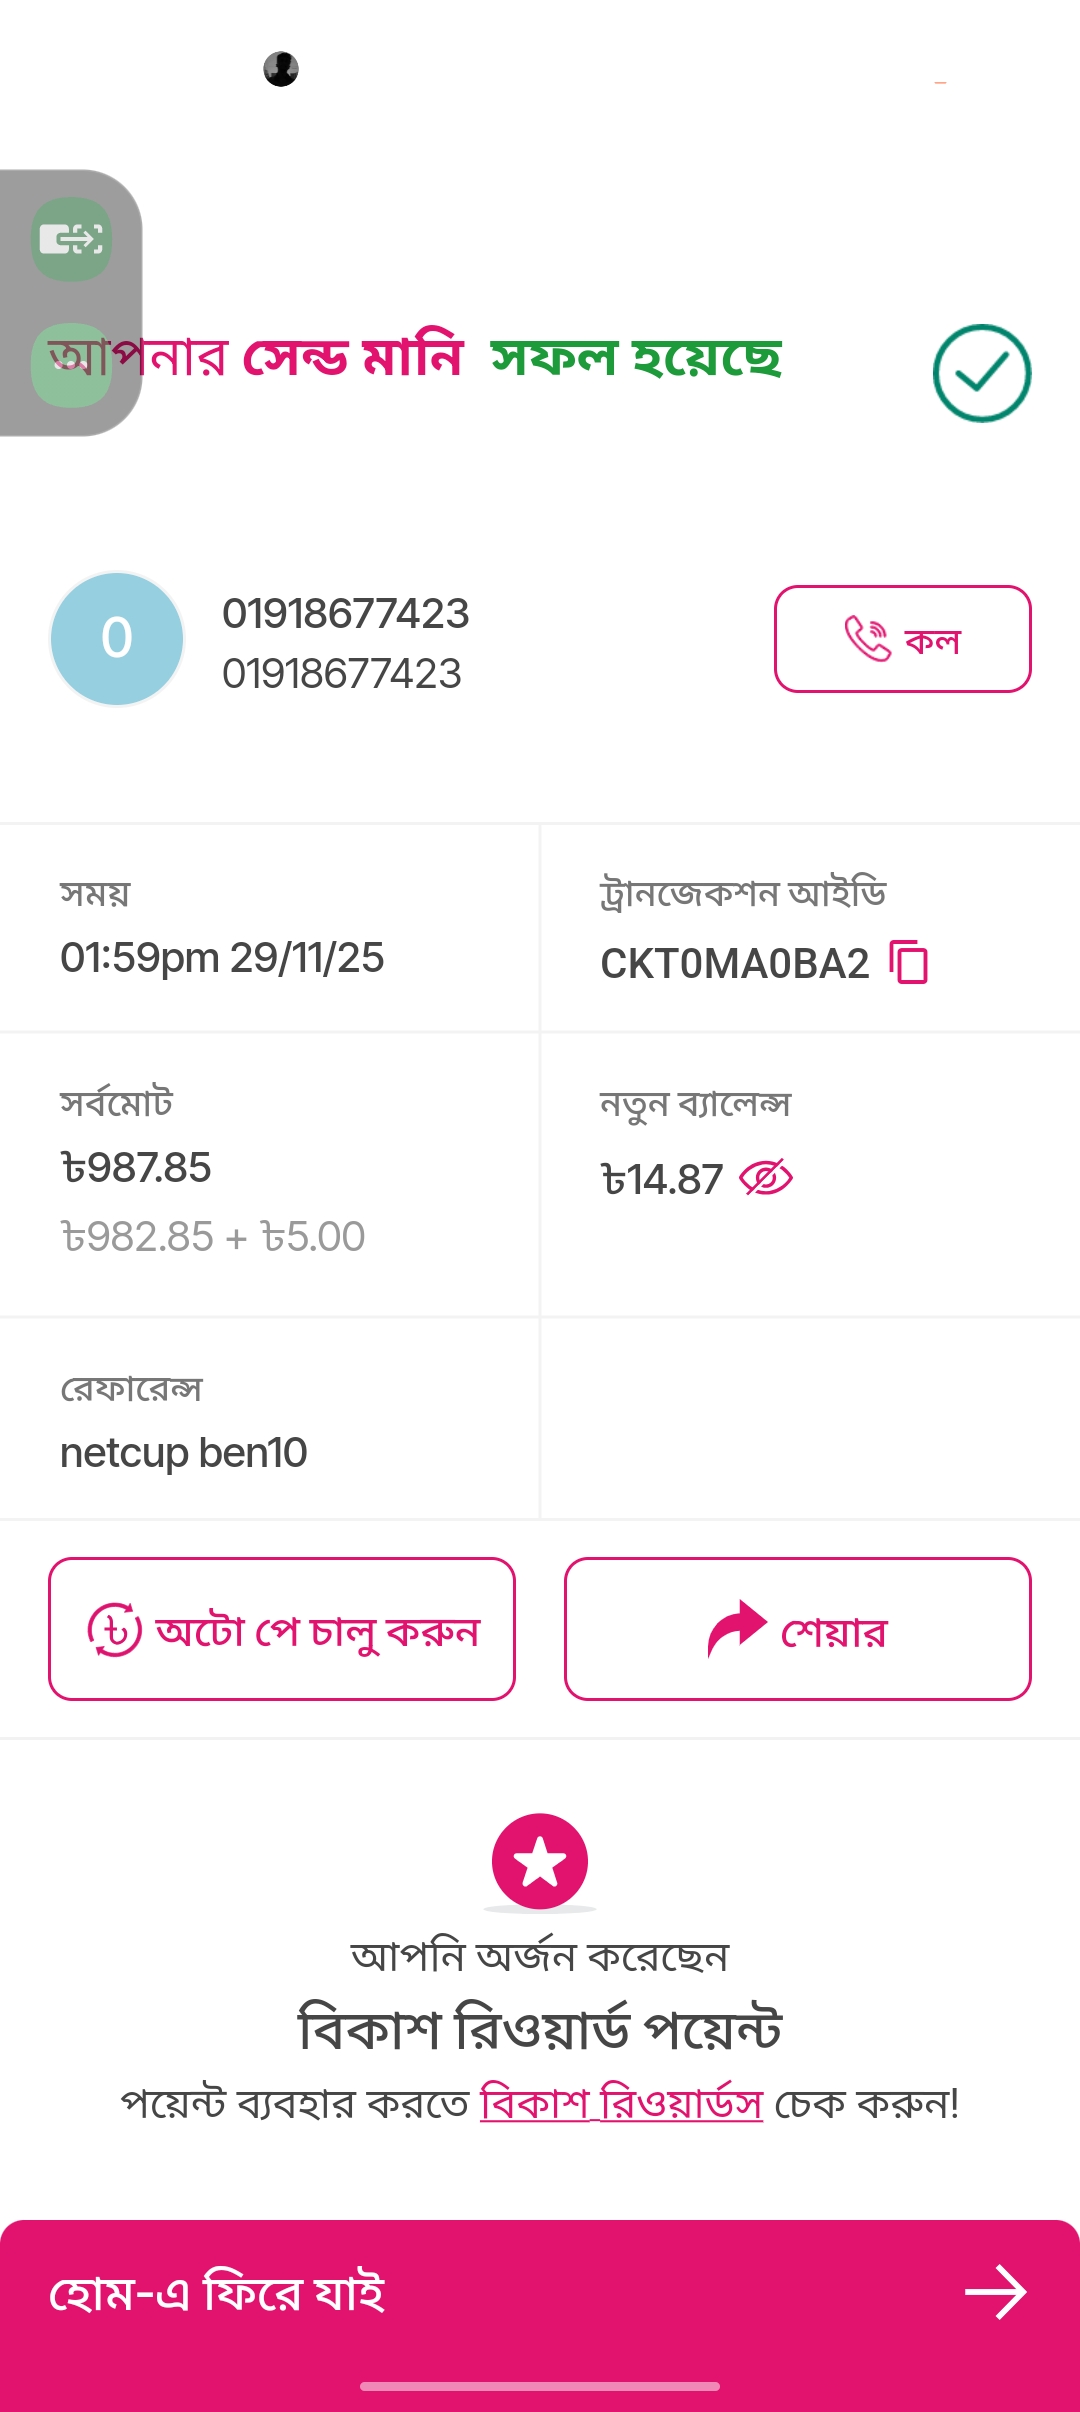1080x2412 pixels.
Task: Tap the right arrow on home bar
Action: pyautogui.click(x=996, y=2292)
